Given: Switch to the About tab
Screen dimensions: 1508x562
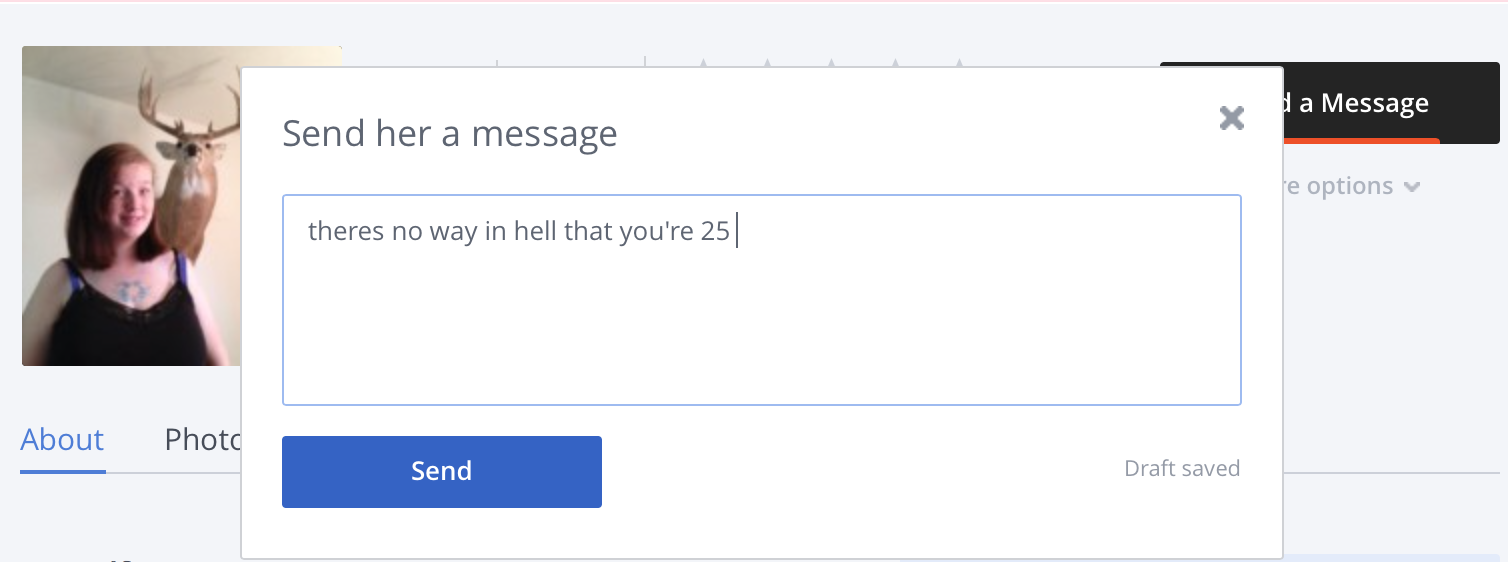Looking at the screenshot, I should click(x=62, y=440).
